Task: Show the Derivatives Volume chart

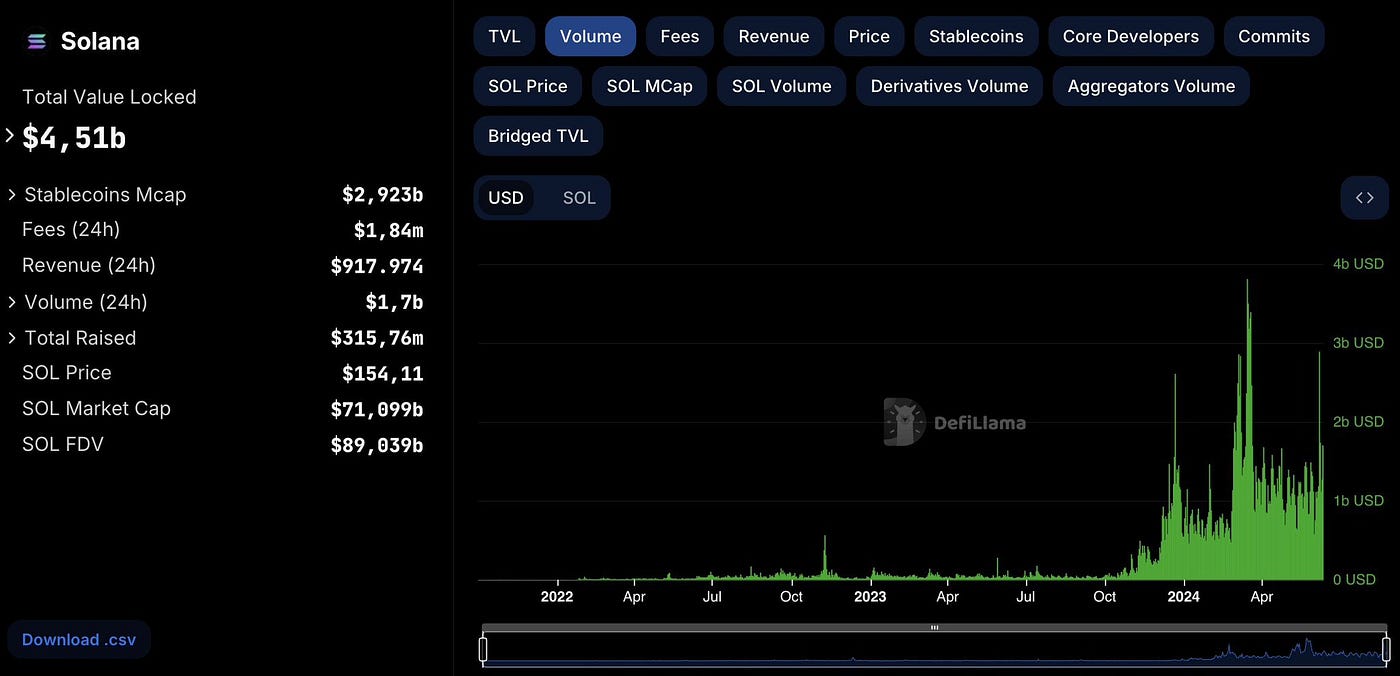Action: [948, 86]
